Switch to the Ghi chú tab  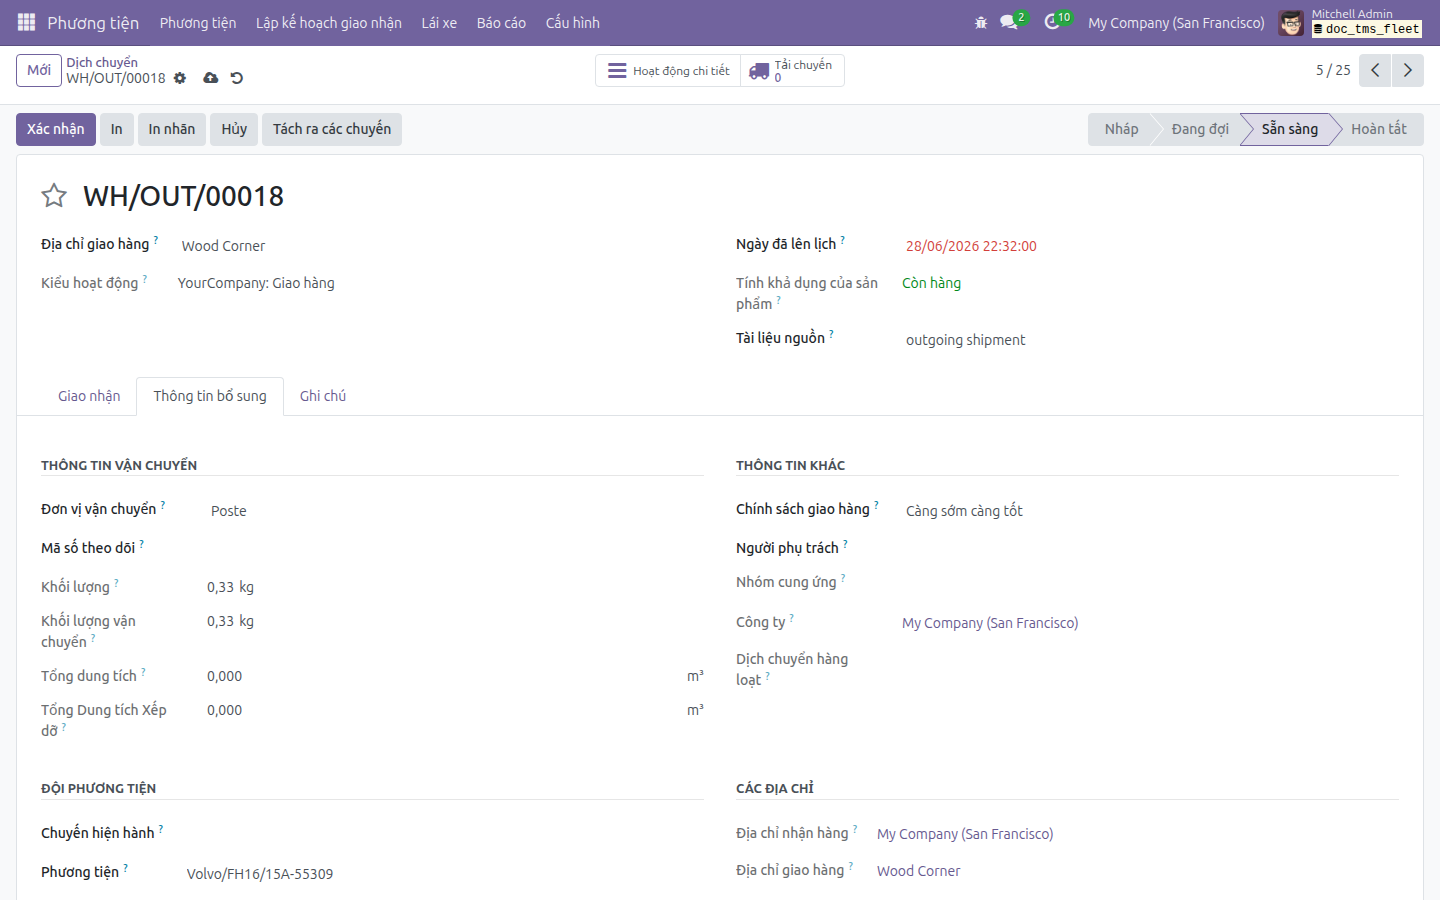pos(323,396)
